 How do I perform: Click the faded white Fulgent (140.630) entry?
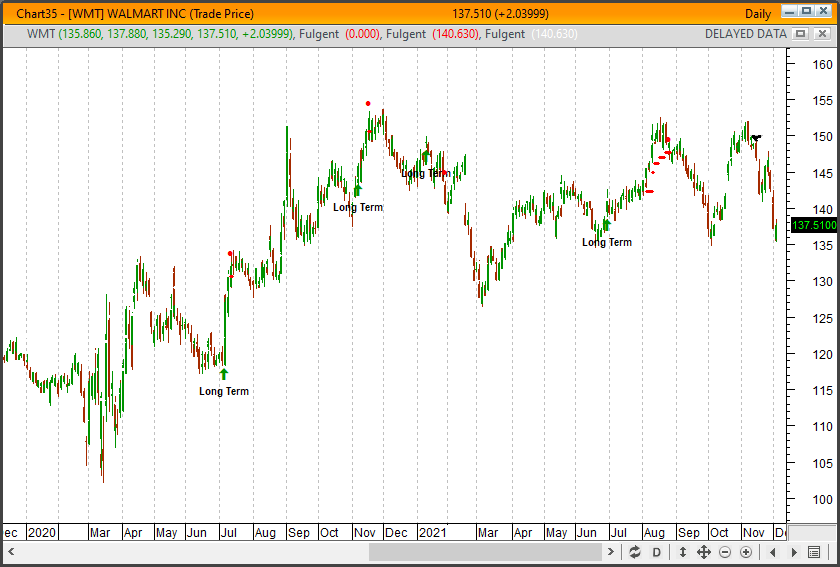tap(532, 34)
